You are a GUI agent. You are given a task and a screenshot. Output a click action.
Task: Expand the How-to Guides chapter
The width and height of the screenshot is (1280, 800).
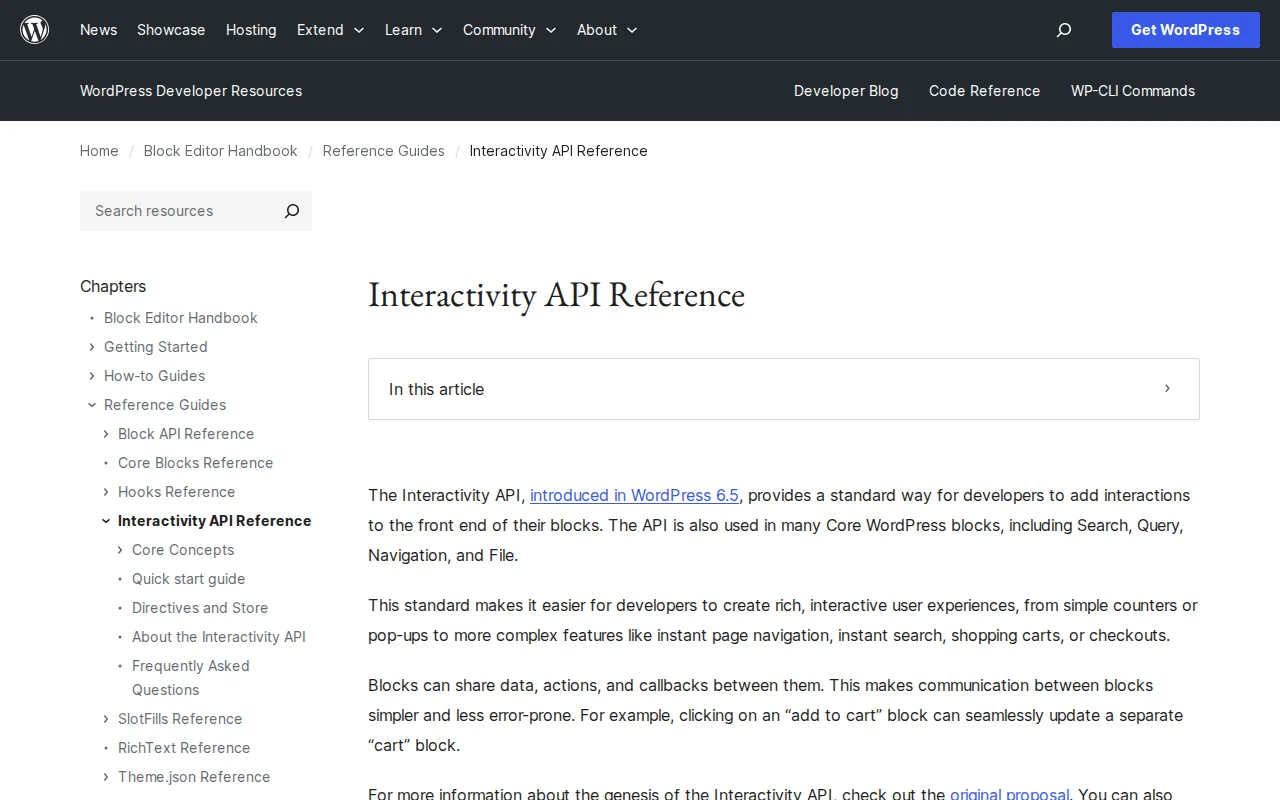click(x=91, y=376)
